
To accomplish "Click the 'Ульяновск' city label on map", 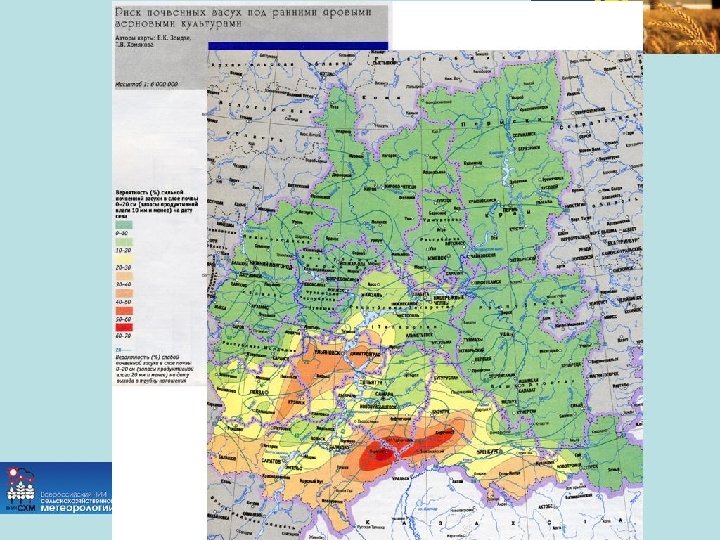I will pyautogui.click(x=326, y=353).
